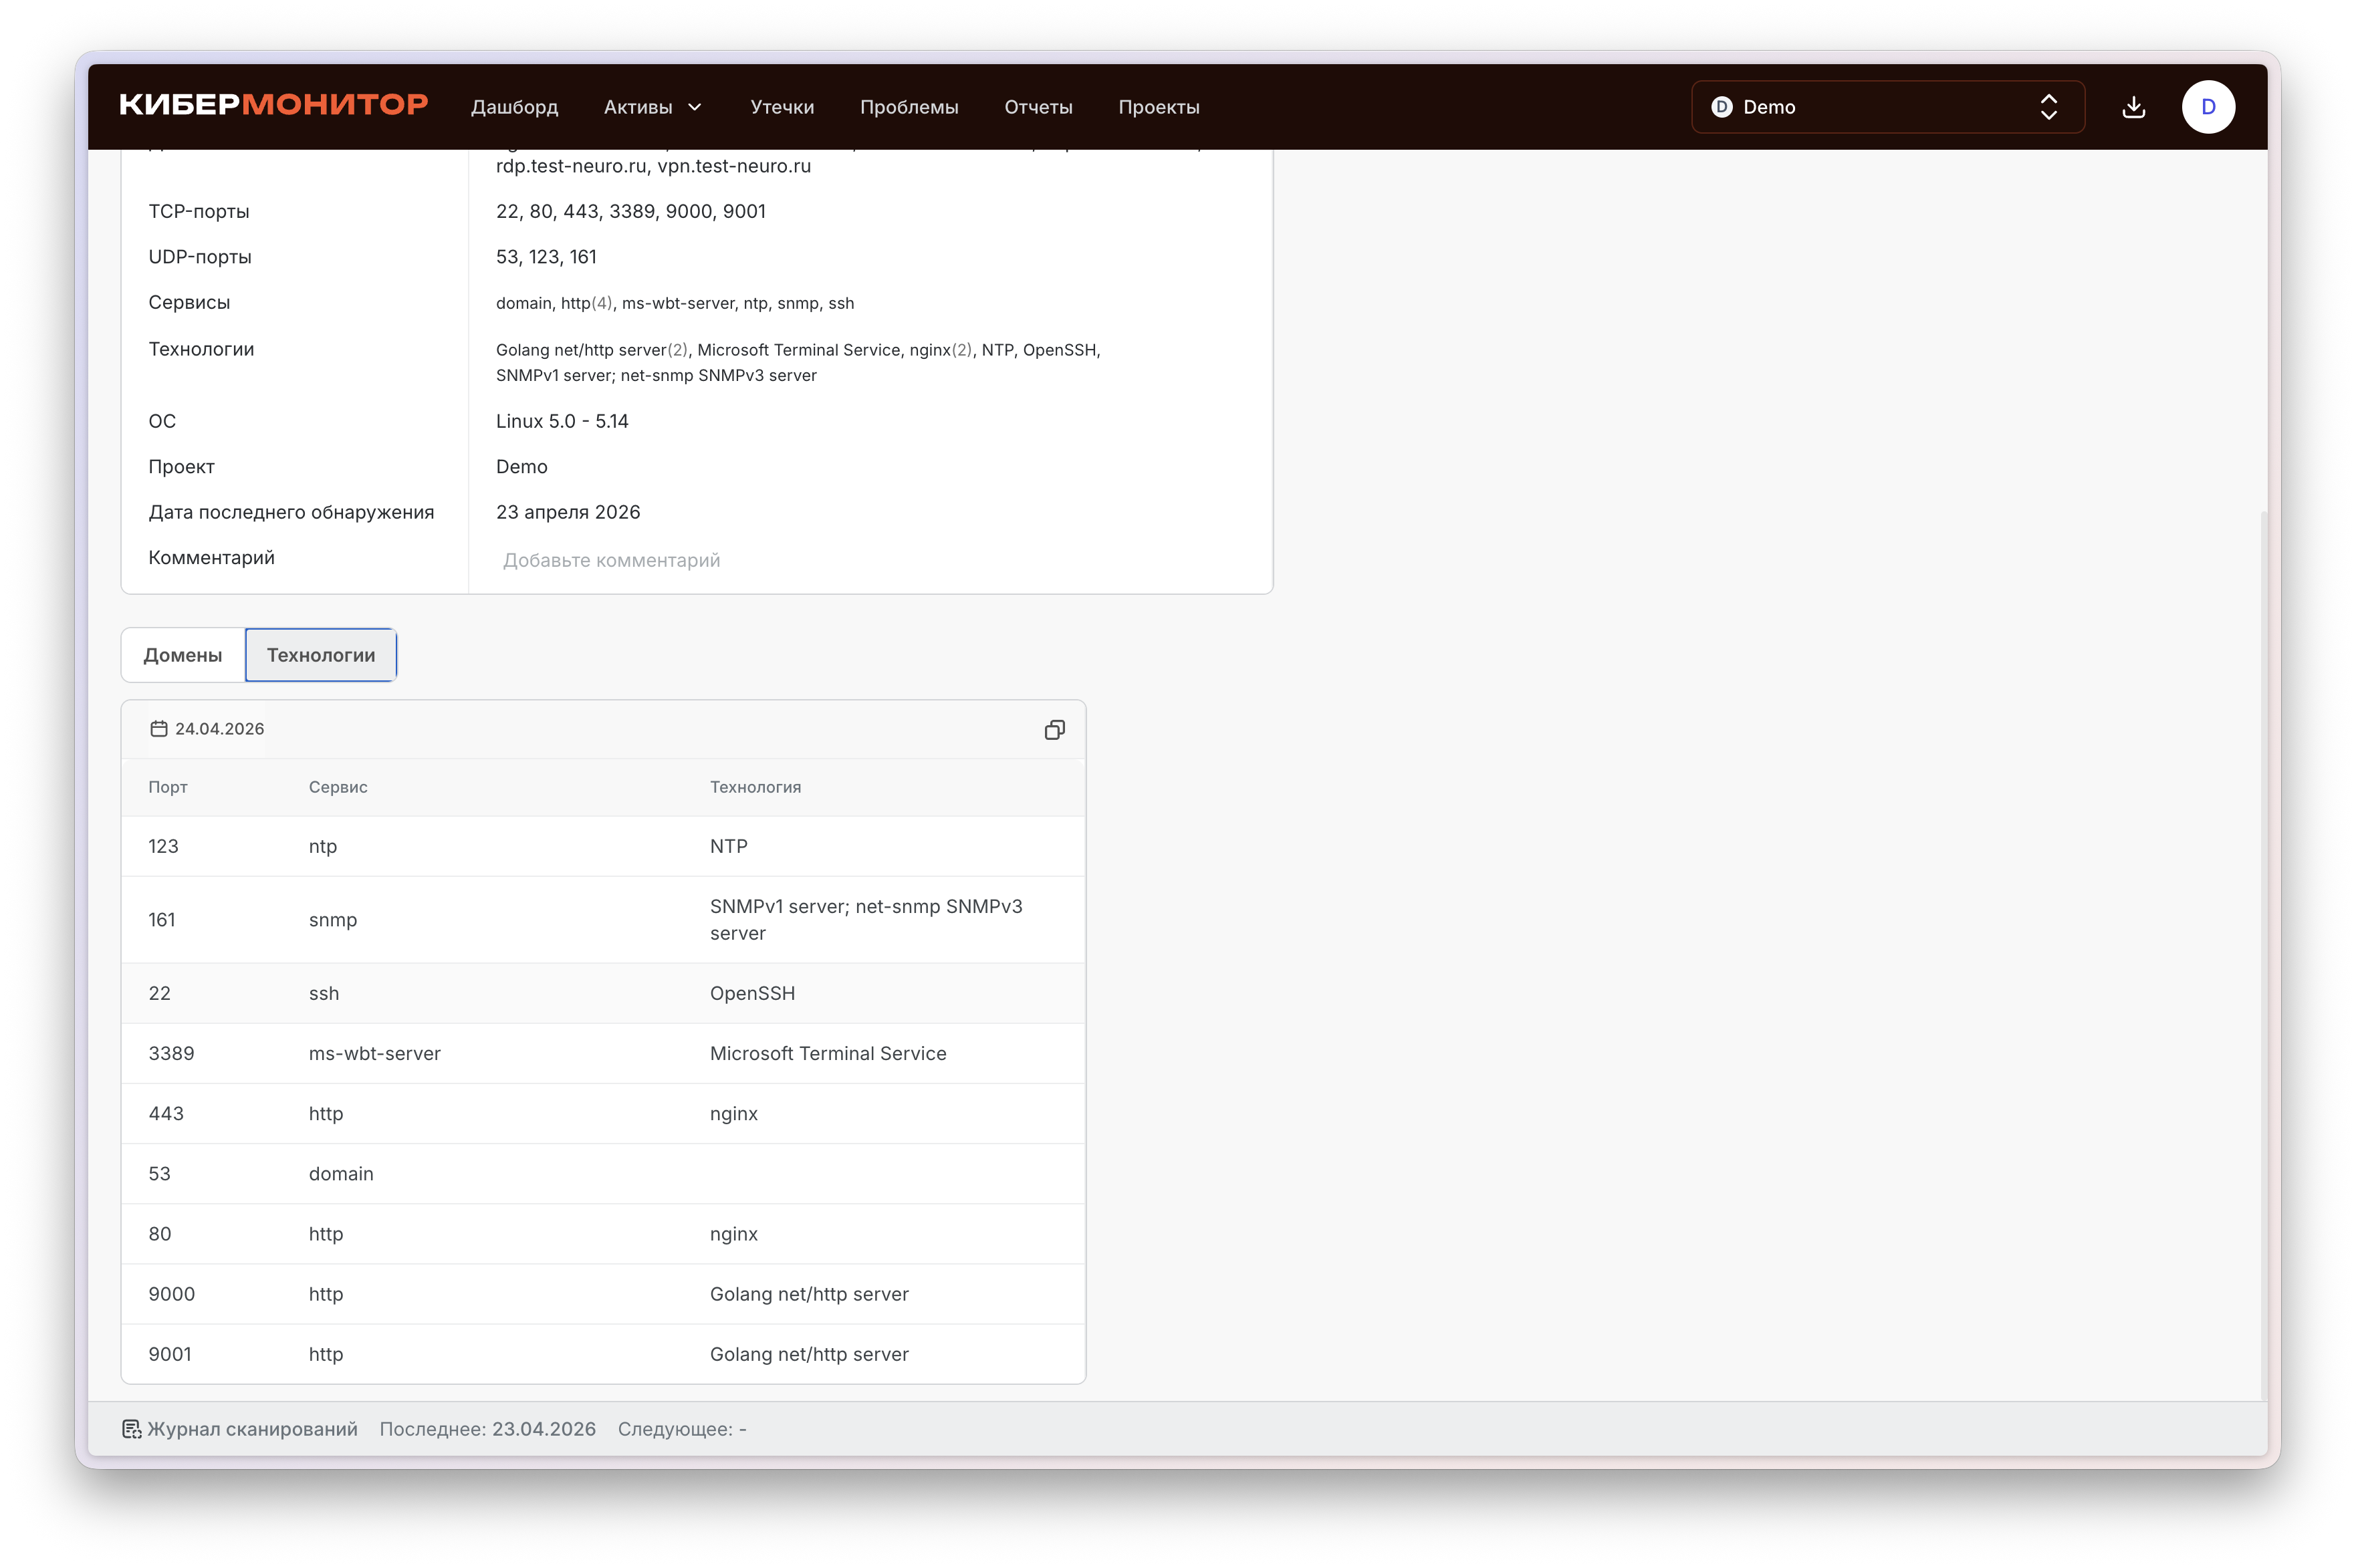Click the Demo project badge icon
Image resolution: width=2356 pixels, height=1568 pixels.
coord(1721,107)
